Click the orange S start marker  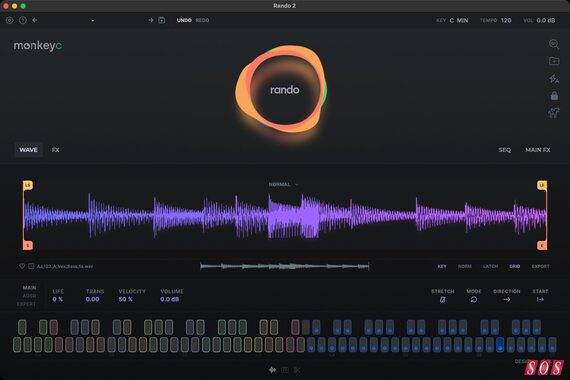[x=28, y=245]
